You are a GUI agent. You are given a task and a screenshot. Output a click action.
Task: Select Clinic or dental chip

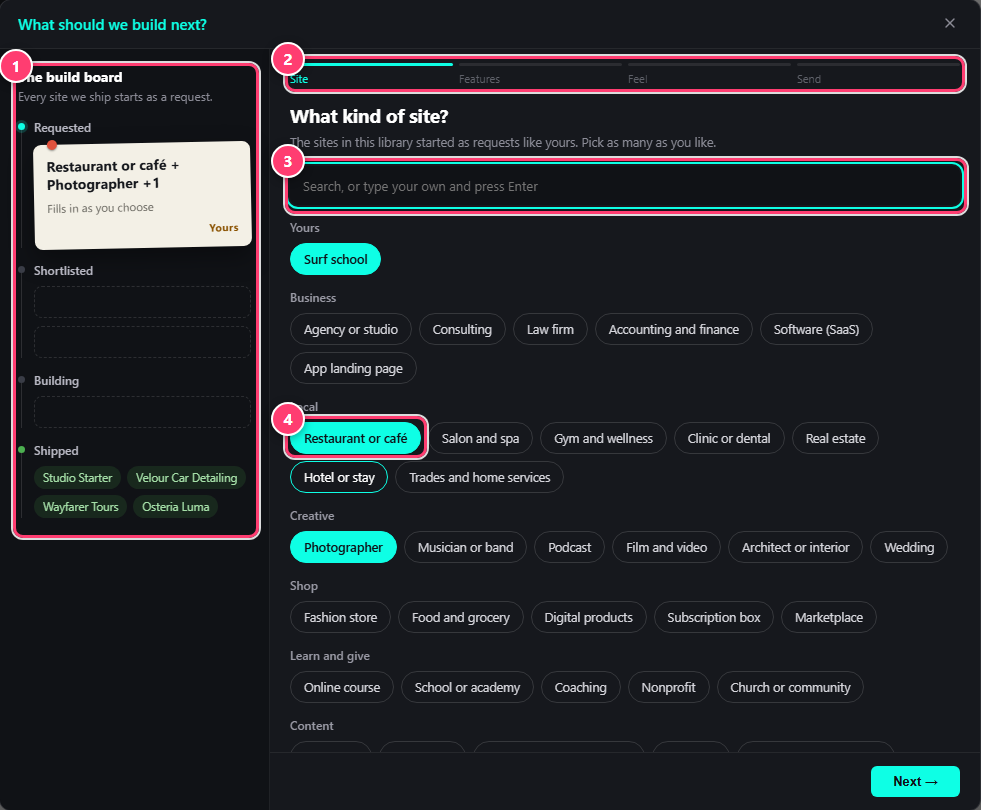729,438
